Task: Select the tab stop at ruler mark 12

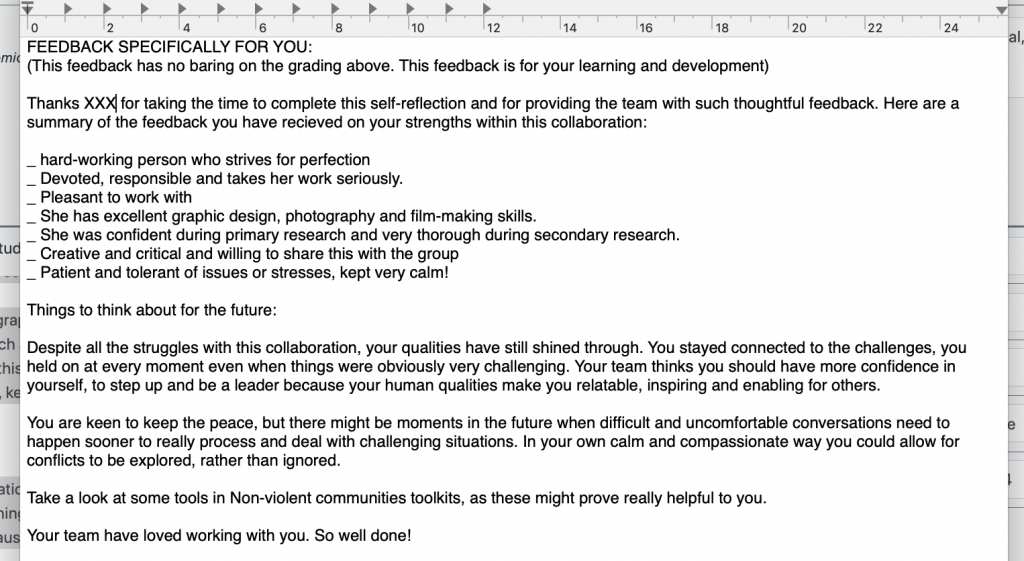Action: coord(487,8)
